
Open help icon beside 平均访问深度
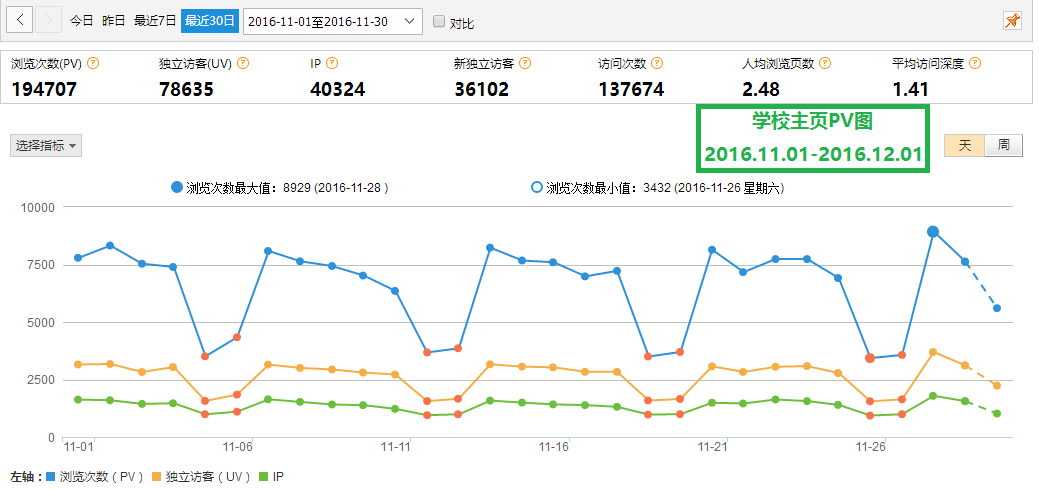click(975, 63)
